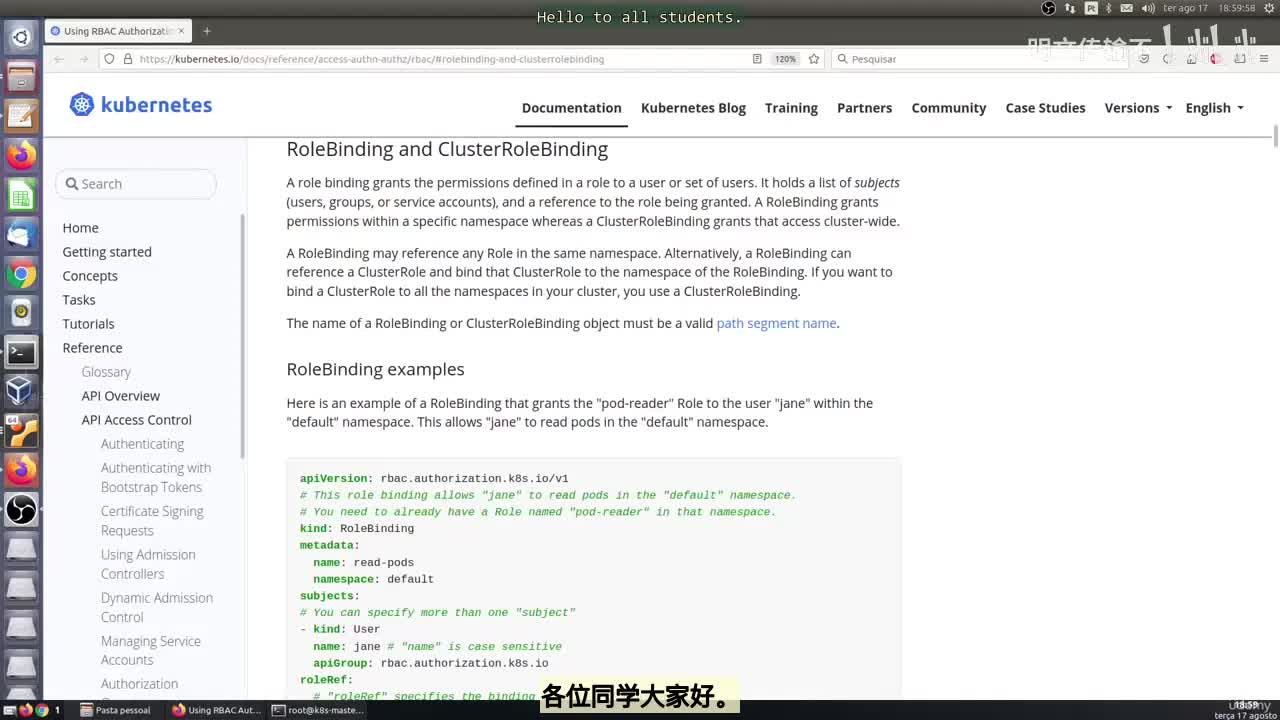
Task: Open Home in the sidebar
Action: 80,228
